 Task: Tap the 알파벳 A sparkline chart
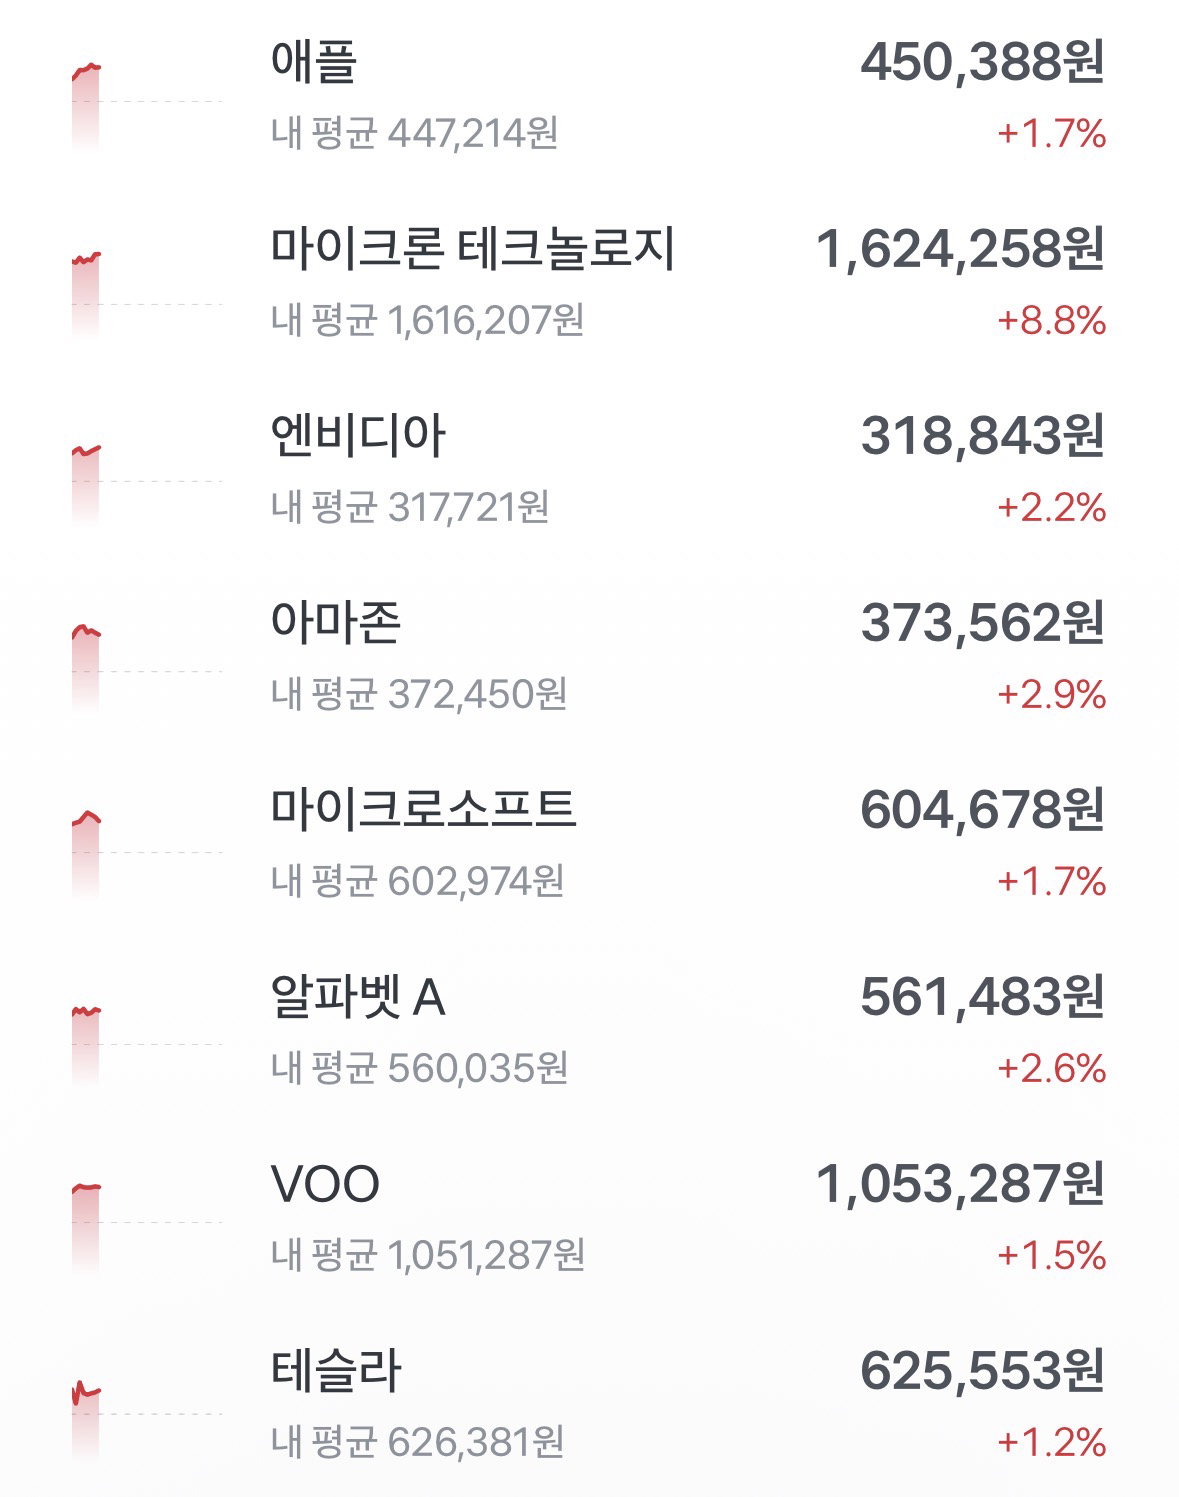point(146,1045)
